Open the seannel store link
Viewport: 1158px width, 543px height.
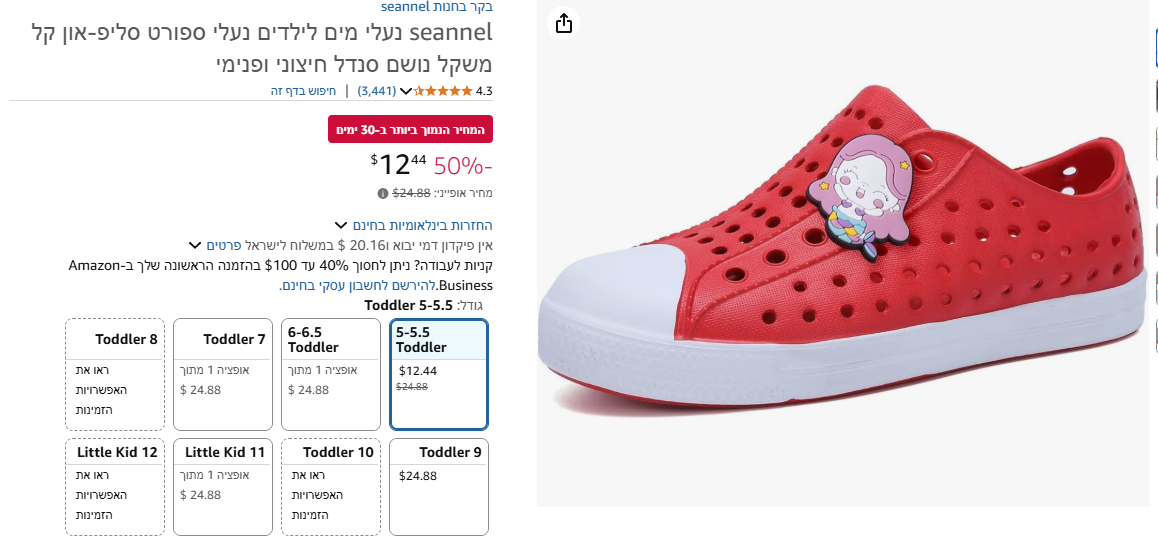pyautogui.click(x=436, y=6)
